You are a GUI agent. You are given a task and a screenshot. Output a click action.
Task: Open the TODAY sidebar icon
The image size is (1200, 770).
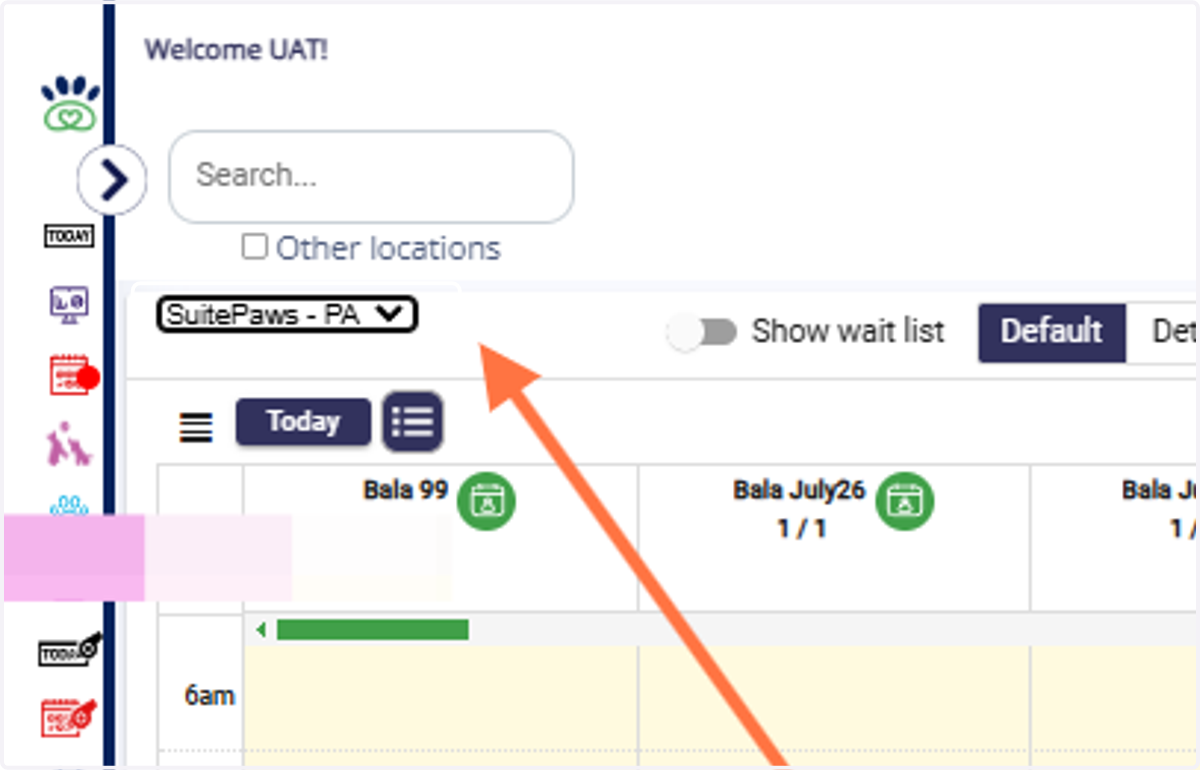pos(69,237)
